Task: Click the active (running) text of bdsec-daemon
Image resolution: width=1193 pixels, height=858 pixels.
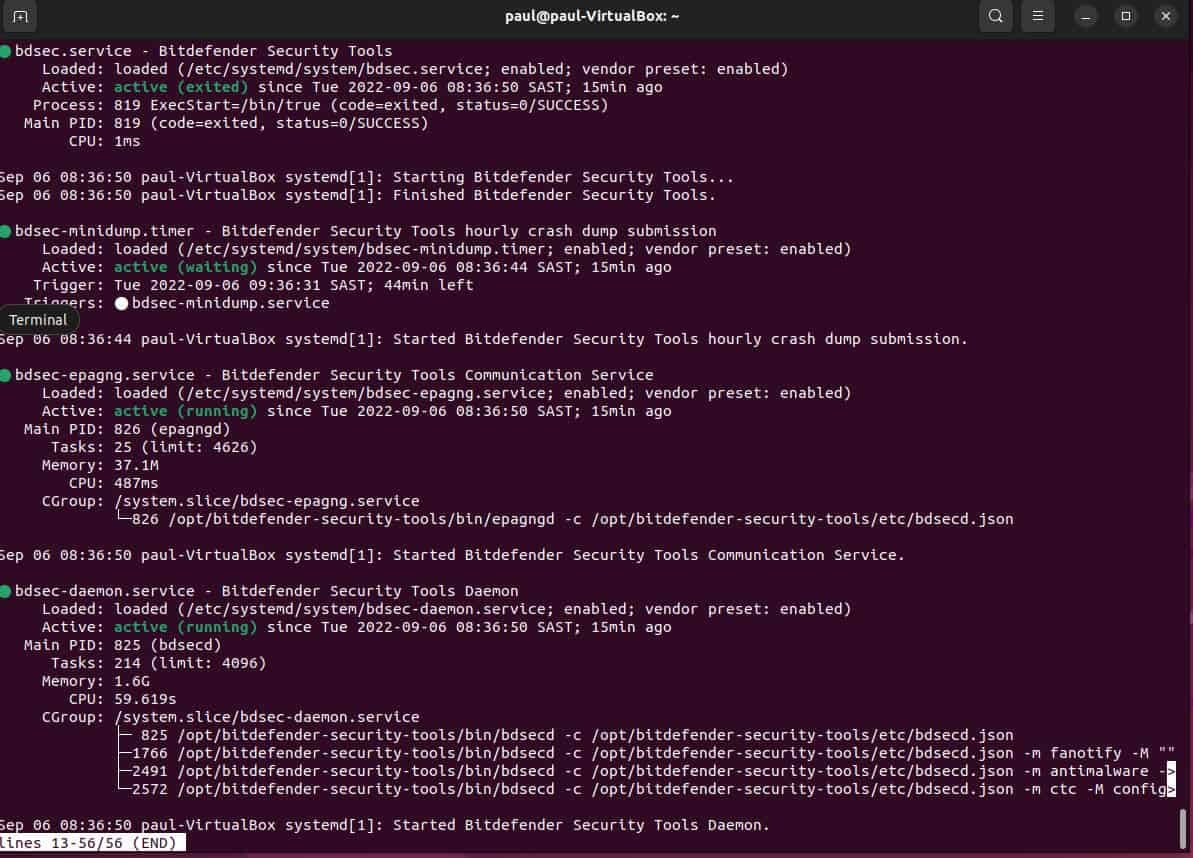Action: pyautogui.click(x=186, y=628)
